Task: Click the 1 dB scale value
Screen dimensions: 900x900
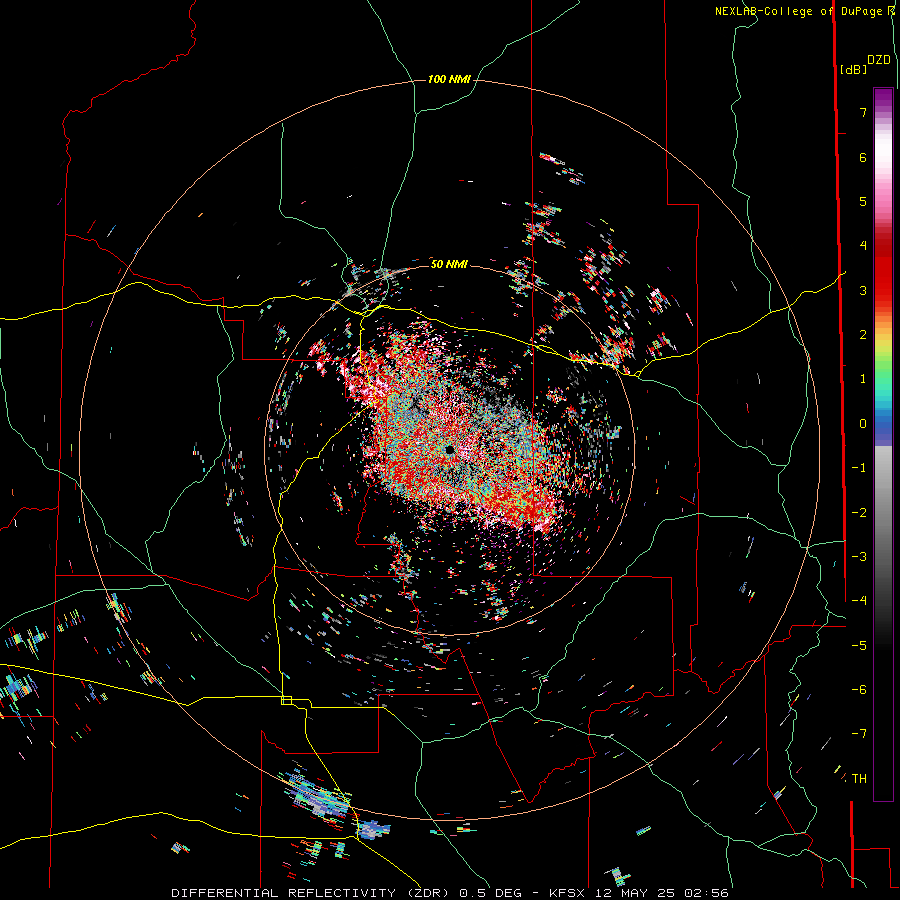Action: [x=863, y=379]
